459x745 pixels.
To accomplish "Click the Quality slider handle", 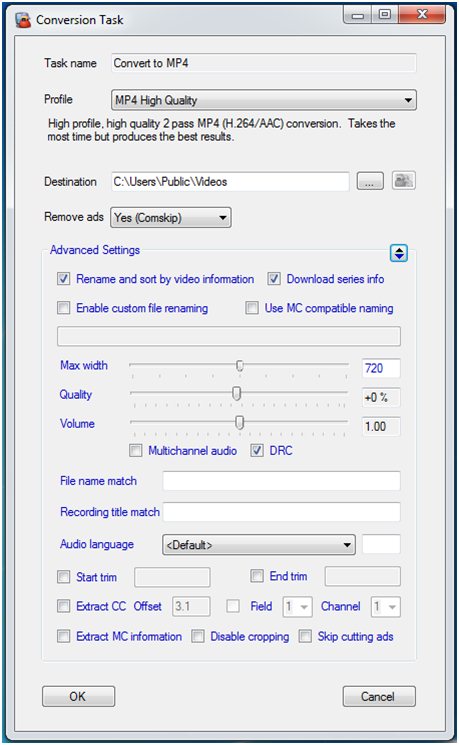I will point(237,393).
